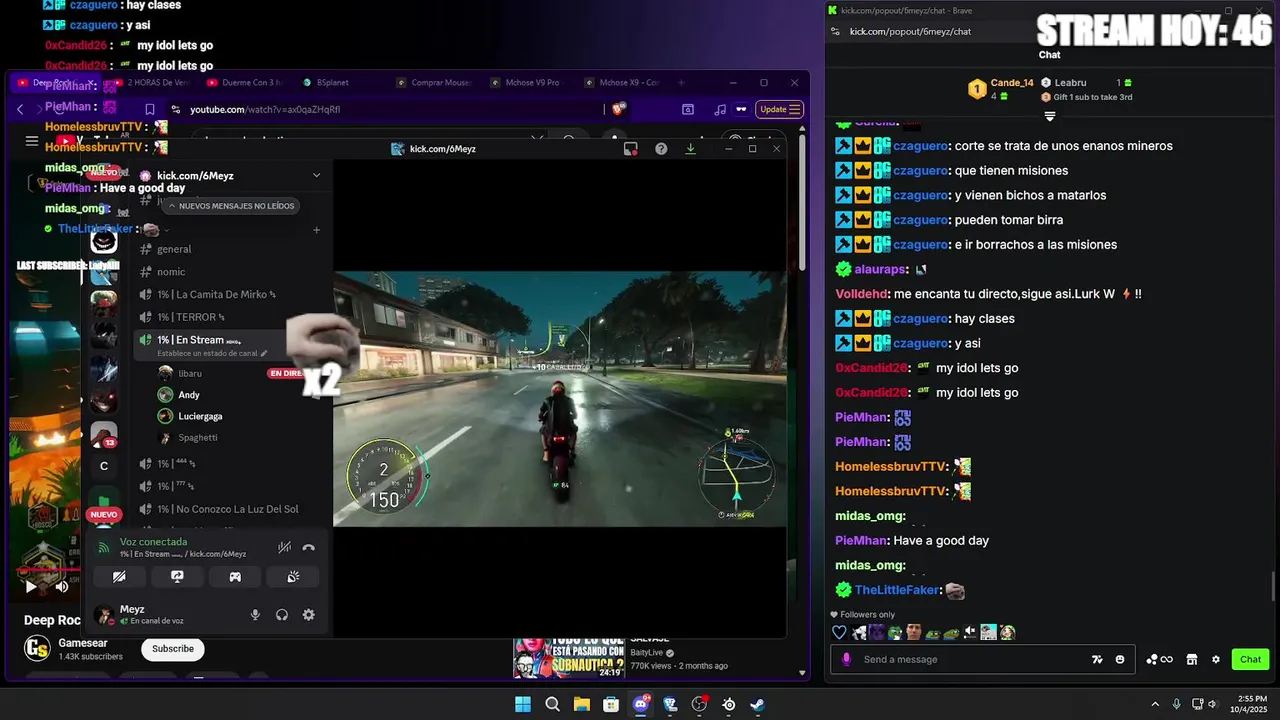This screenshot has height=720, width=1280.
Task: Open Steam from the taskbar
Action: point(758,704)
